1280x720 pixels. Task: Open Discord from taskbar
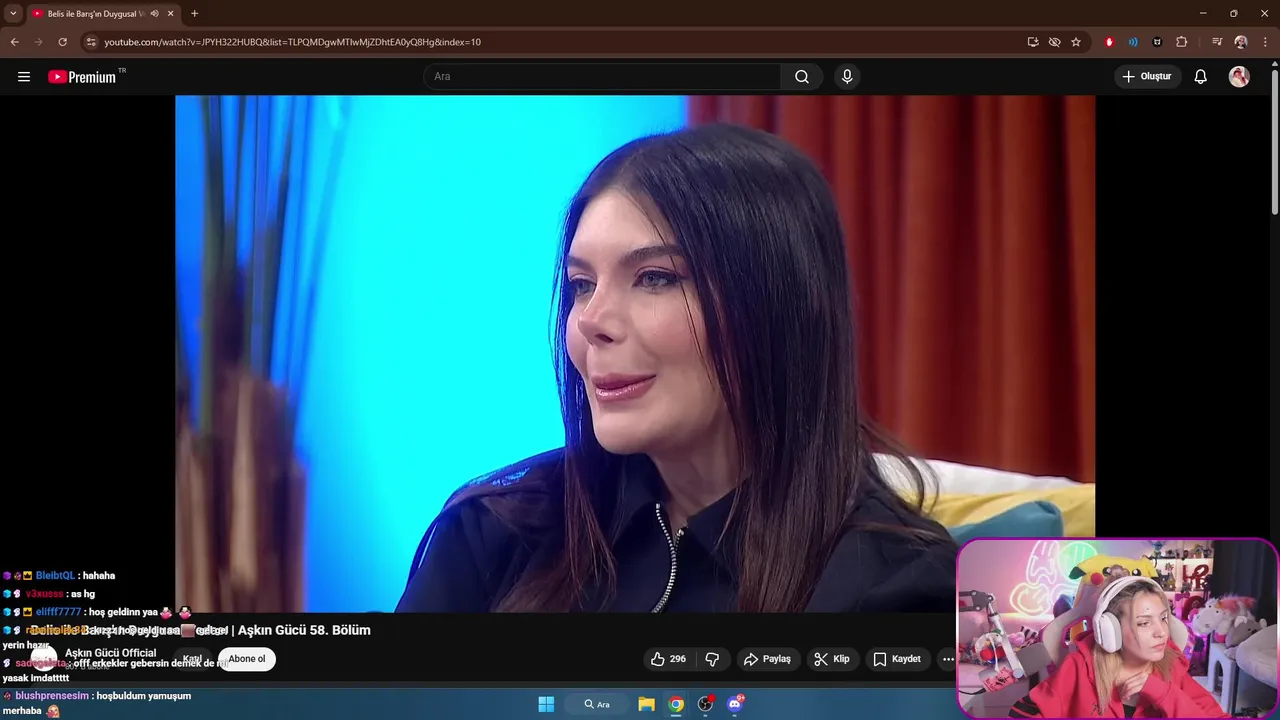[x=735, y=704]
